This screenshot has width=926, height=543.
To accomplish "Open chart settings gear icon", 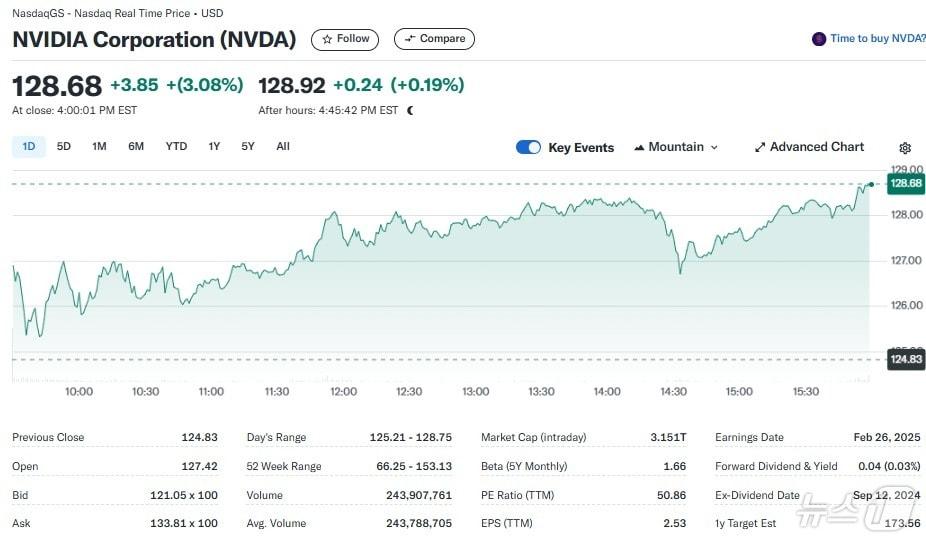I will point(905,148).
